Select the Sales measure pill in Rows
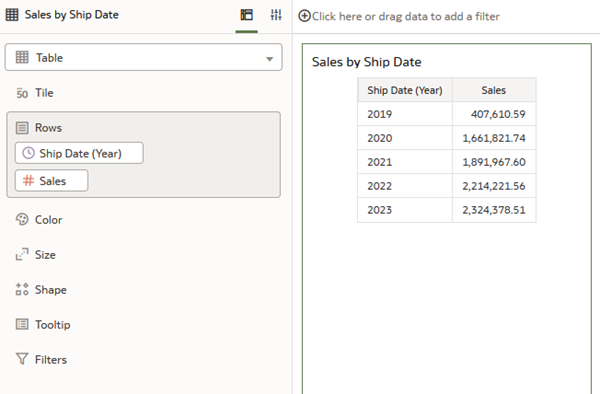 [51, 181]
